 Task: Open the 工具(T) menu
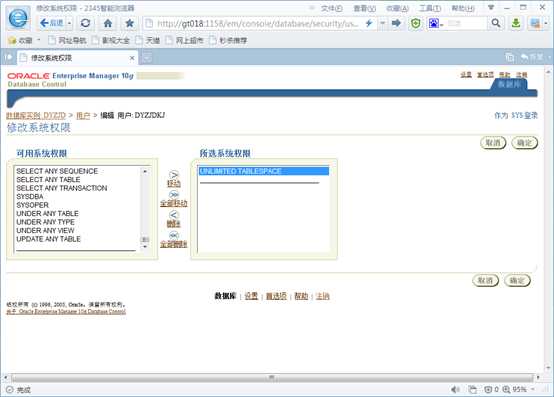point(430,8)
